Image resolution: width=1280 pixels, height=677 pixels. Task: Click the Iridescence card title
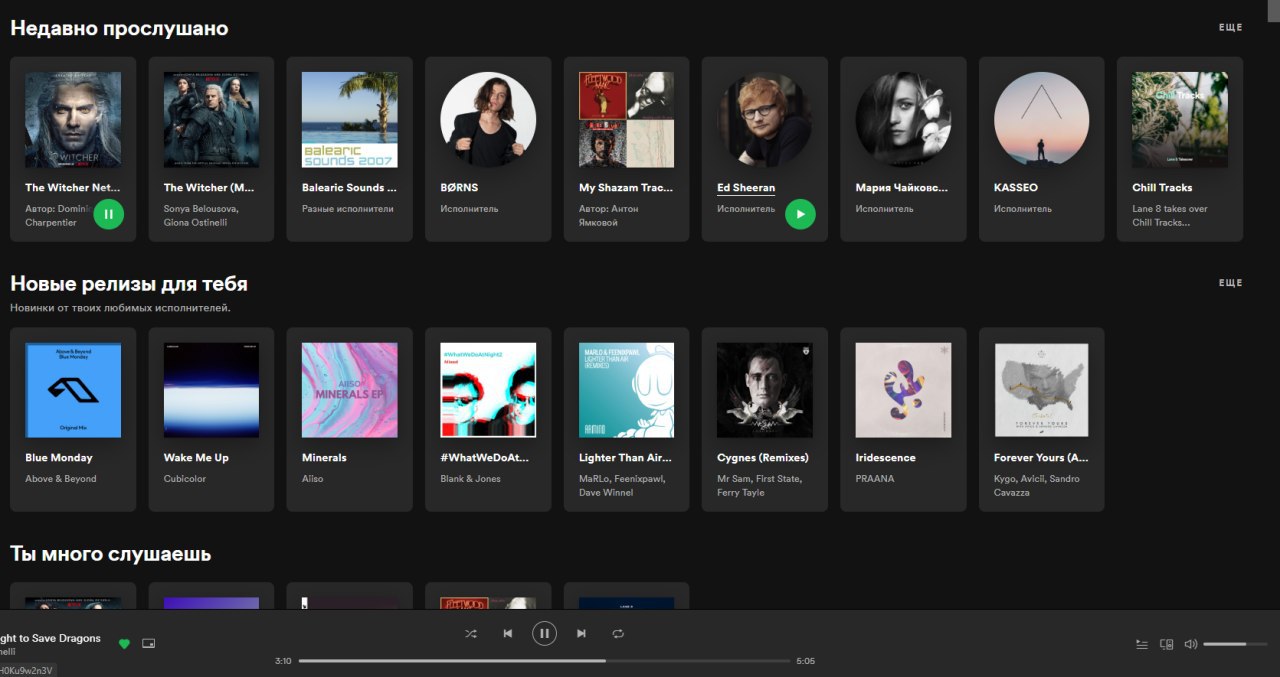click(x=886, y=458)
